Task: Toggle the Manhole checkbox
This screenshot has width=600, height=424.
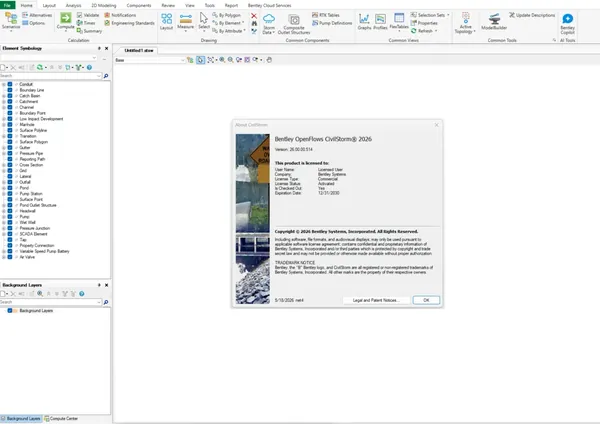Action: 10,124
